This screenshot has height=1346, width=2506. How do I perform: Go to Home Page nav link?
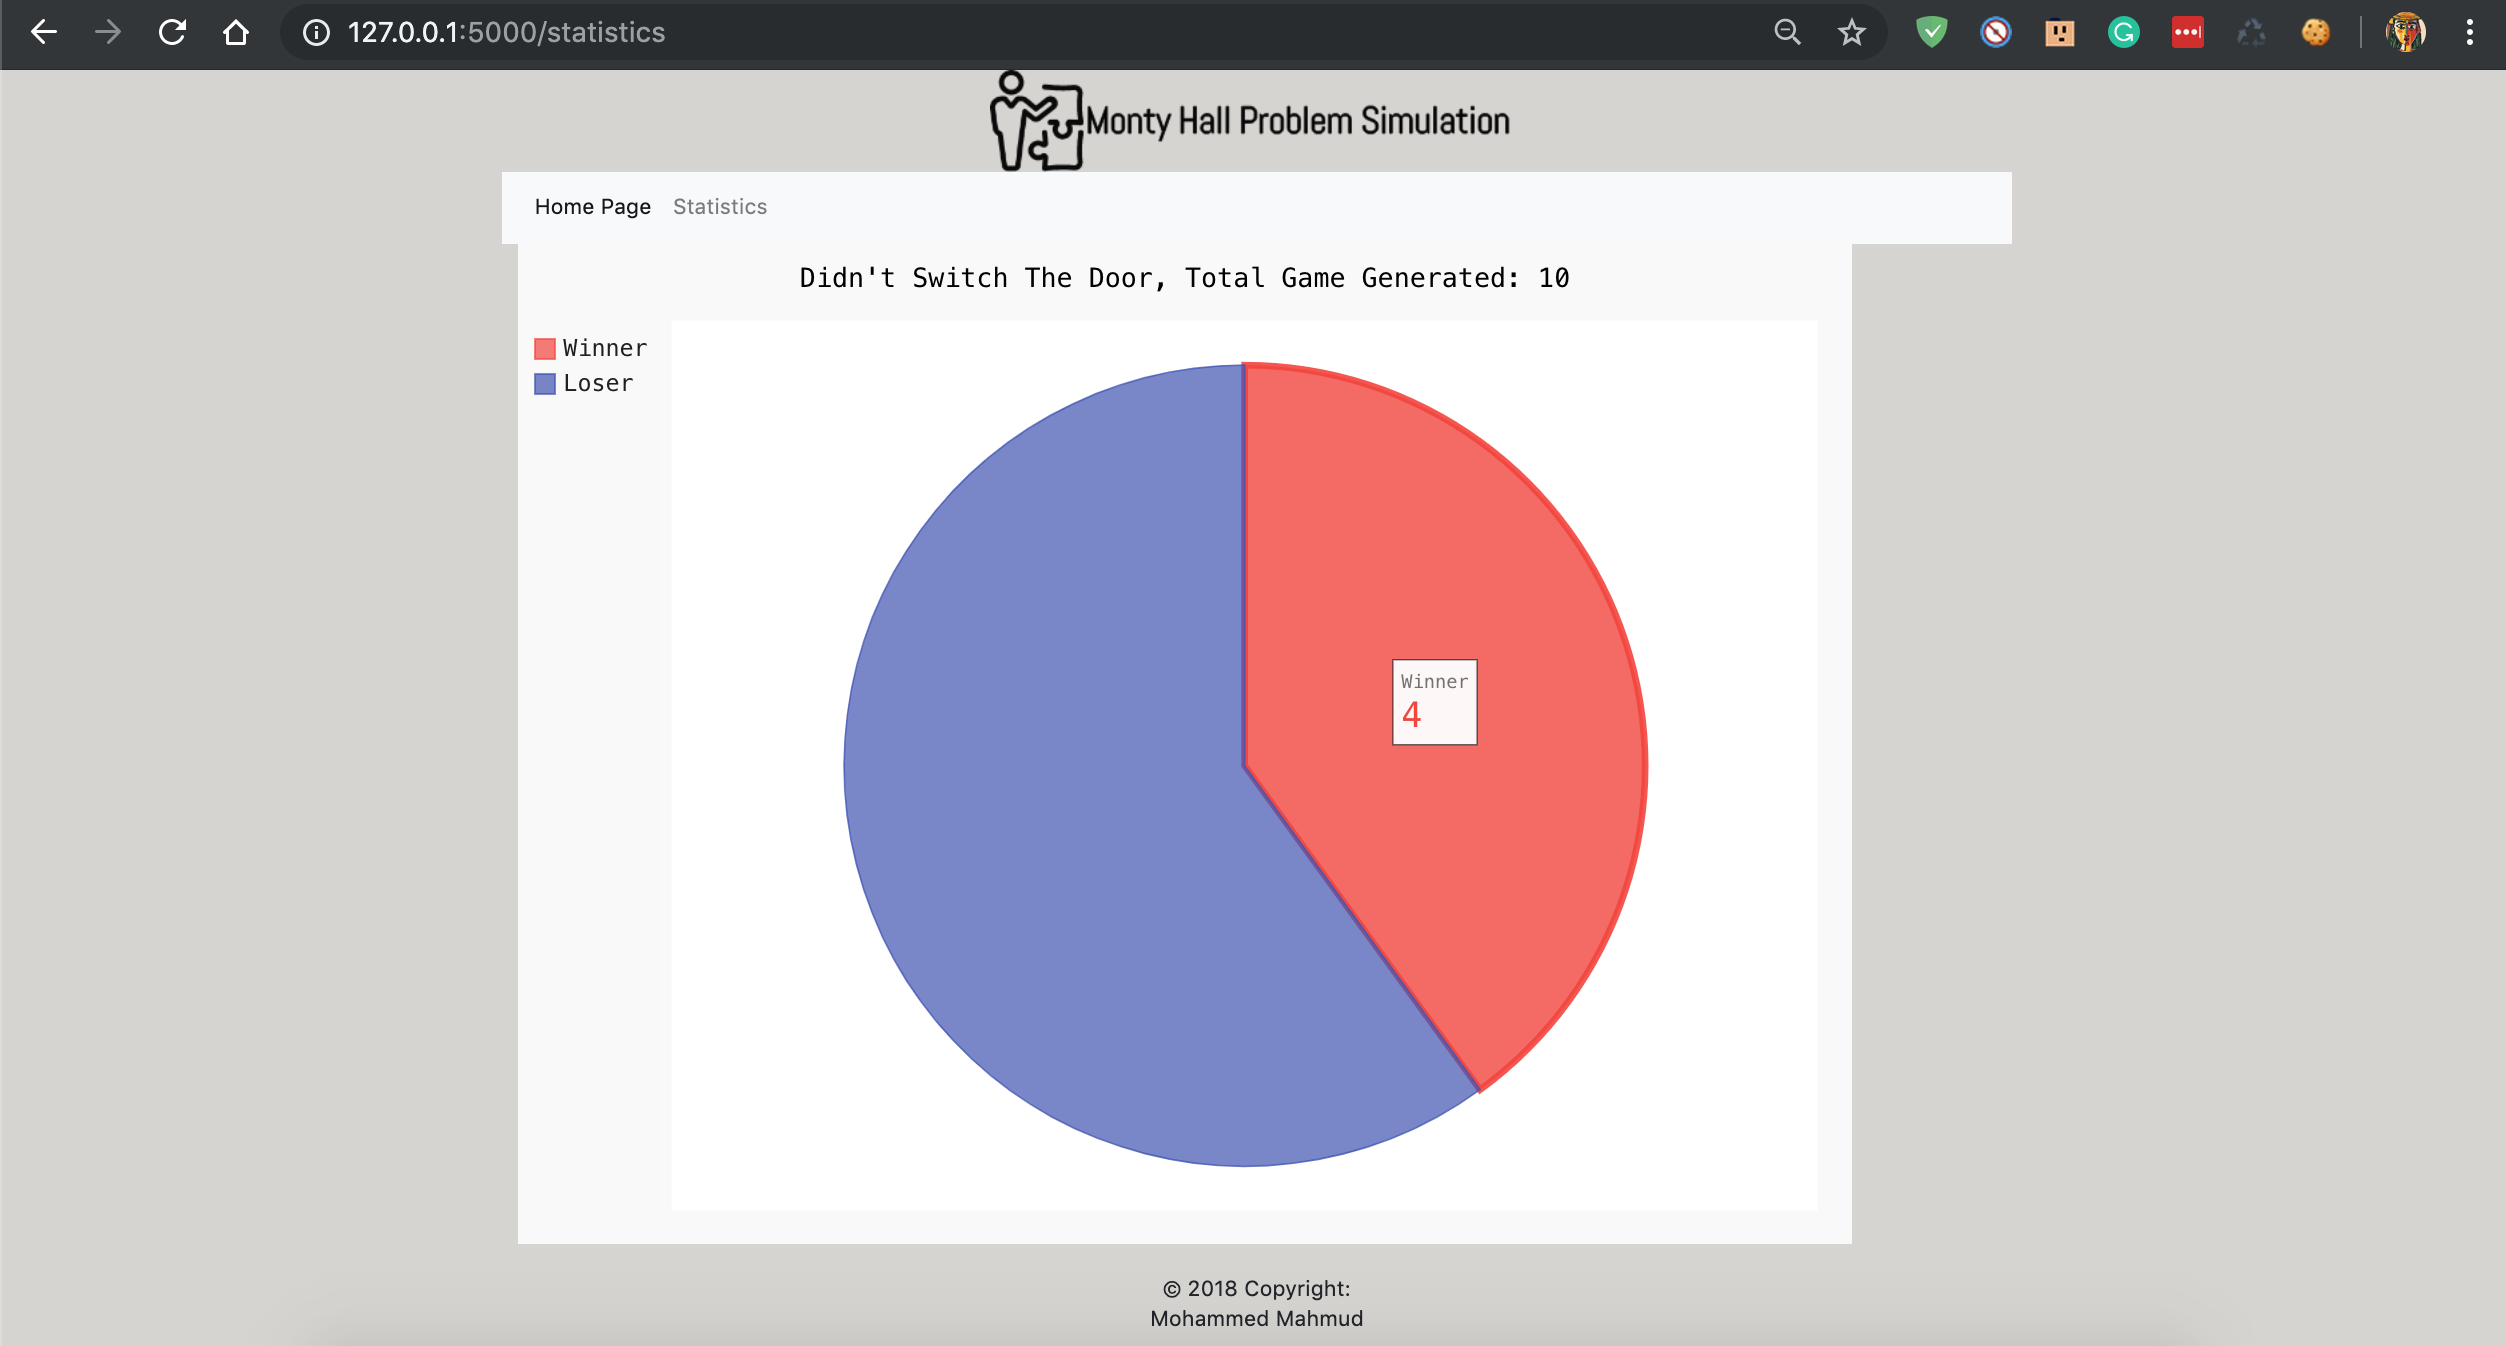[592, 207]
